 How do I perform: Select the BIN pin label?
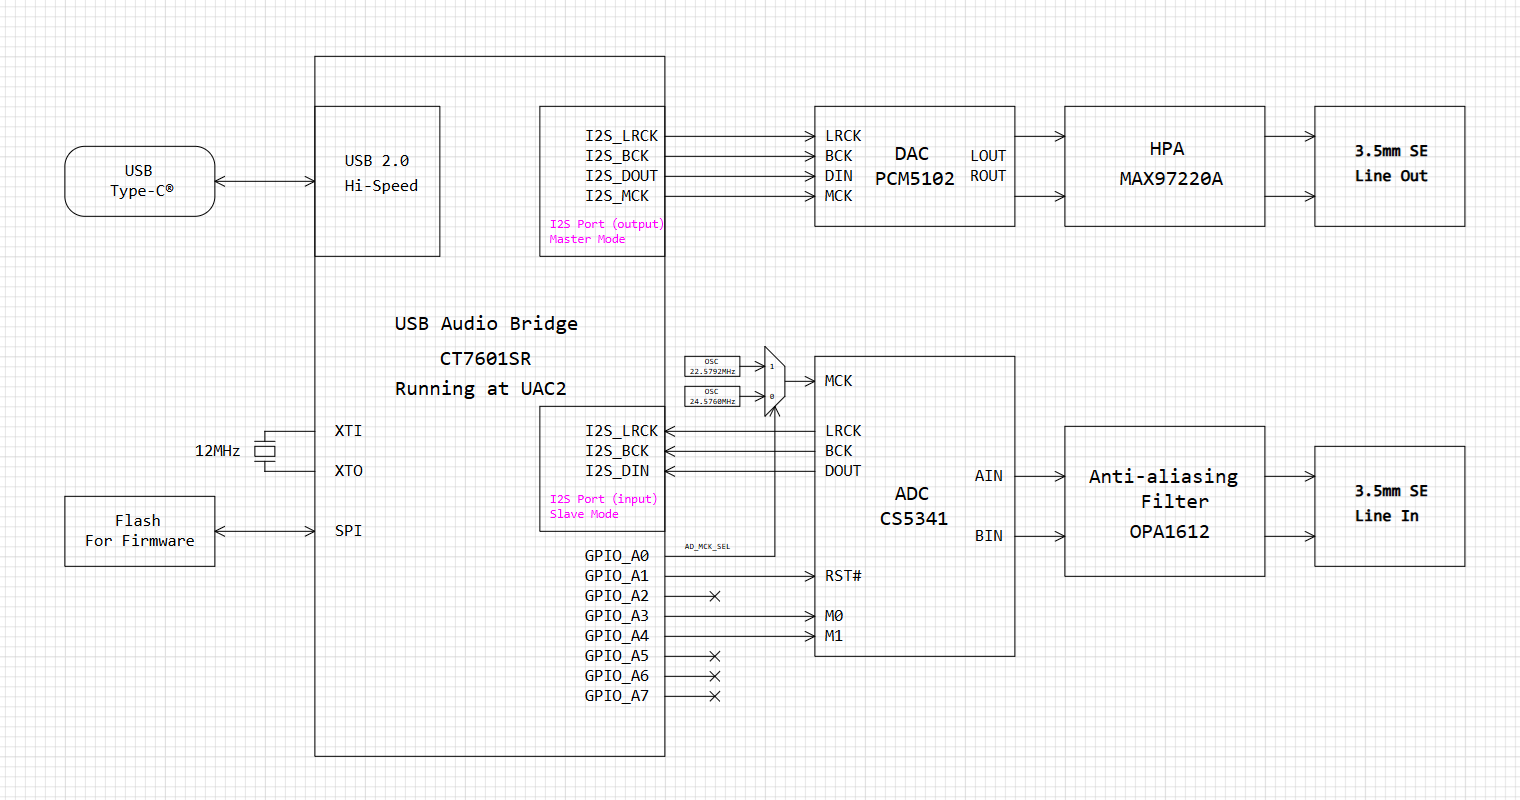[x=988, y=536]
